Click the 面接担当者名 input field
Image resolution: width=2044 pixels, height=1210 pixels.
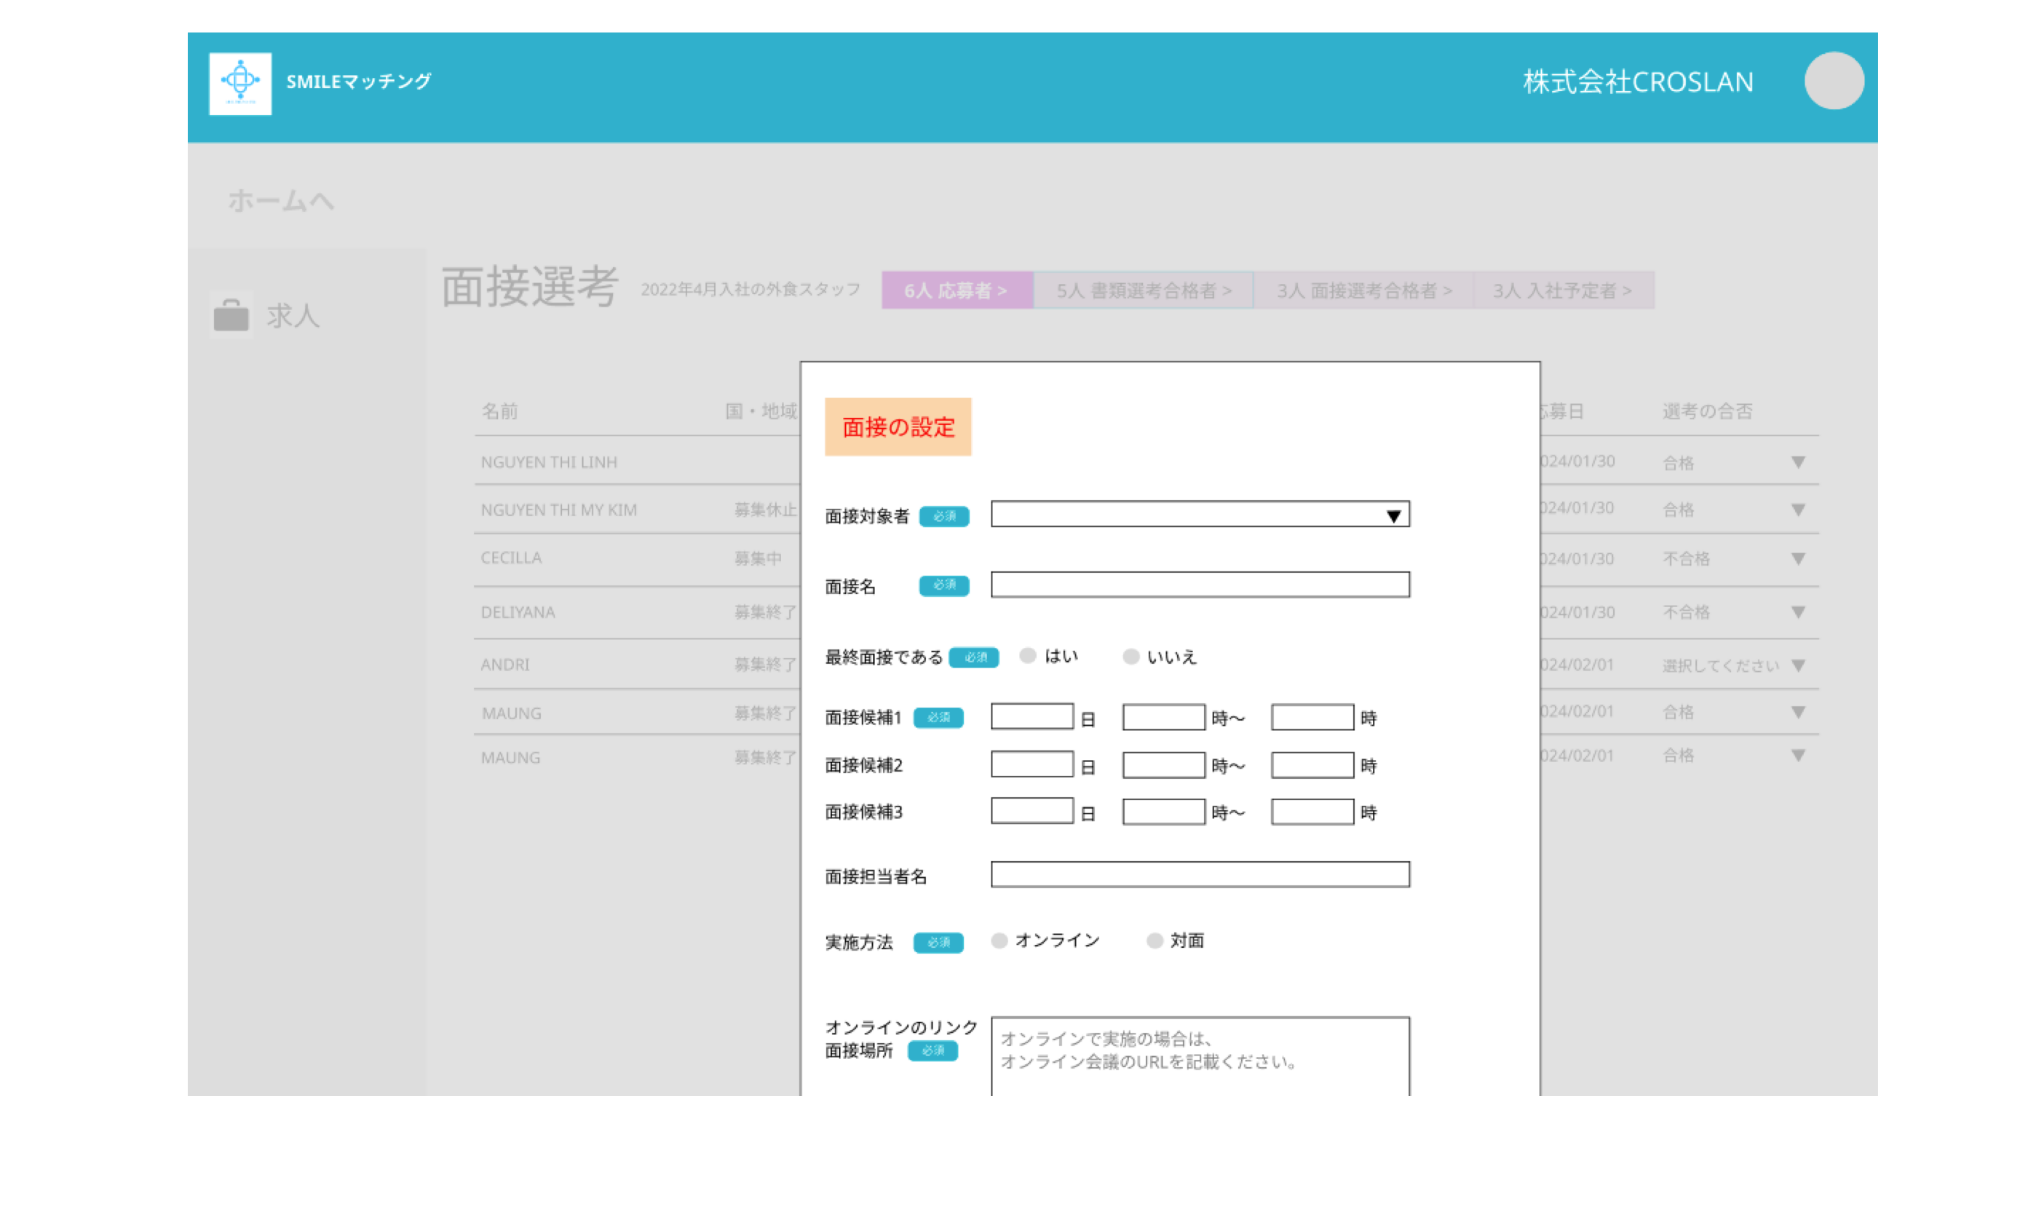(1200, 875)
